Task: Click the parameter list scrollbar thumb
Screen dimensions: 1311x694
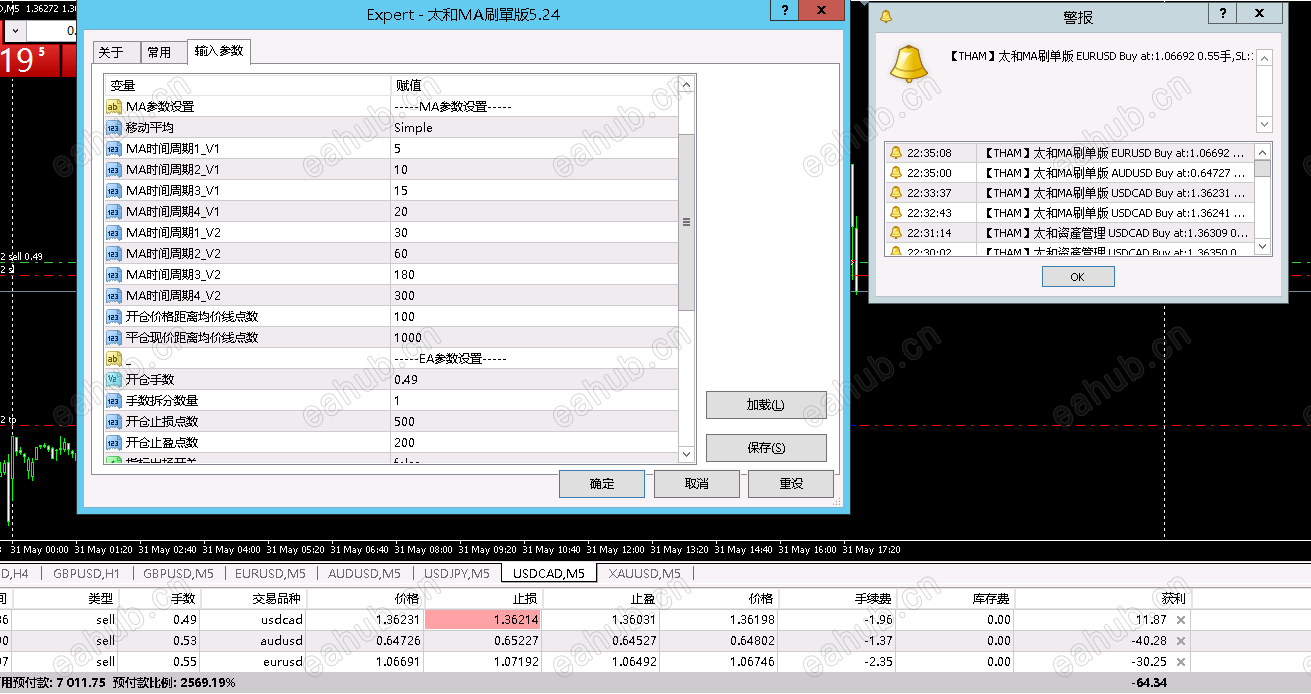Action: 686,222
